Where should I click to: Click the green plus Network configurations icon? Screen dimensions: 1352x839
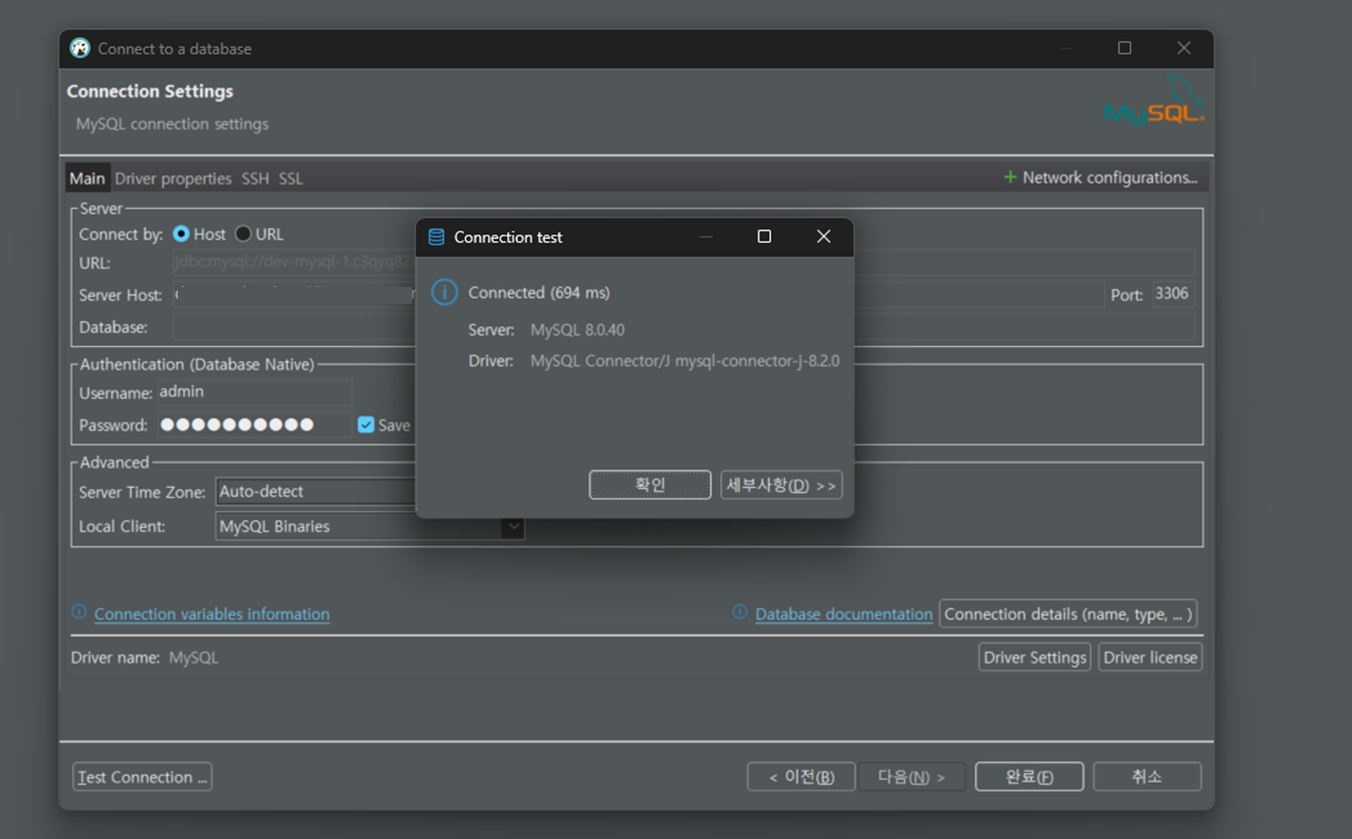1010,177
